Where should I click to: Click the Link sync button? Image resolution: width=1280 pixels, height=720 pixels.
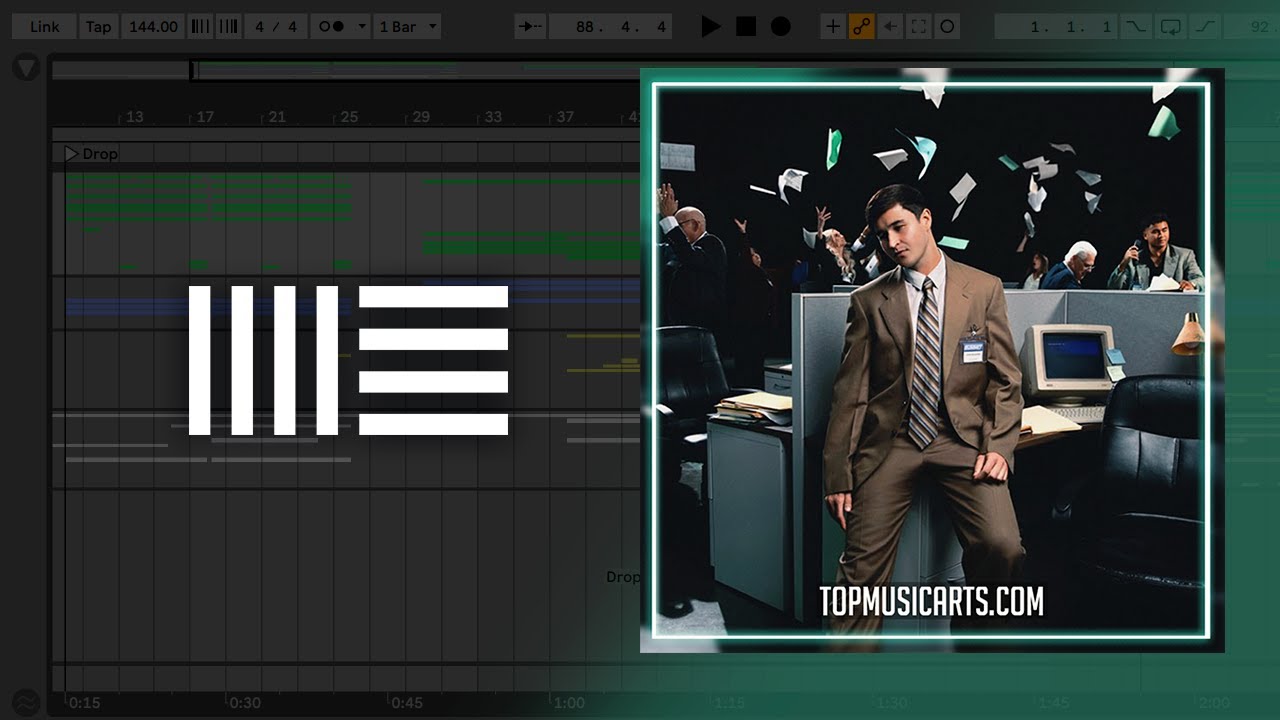[44, 27]
